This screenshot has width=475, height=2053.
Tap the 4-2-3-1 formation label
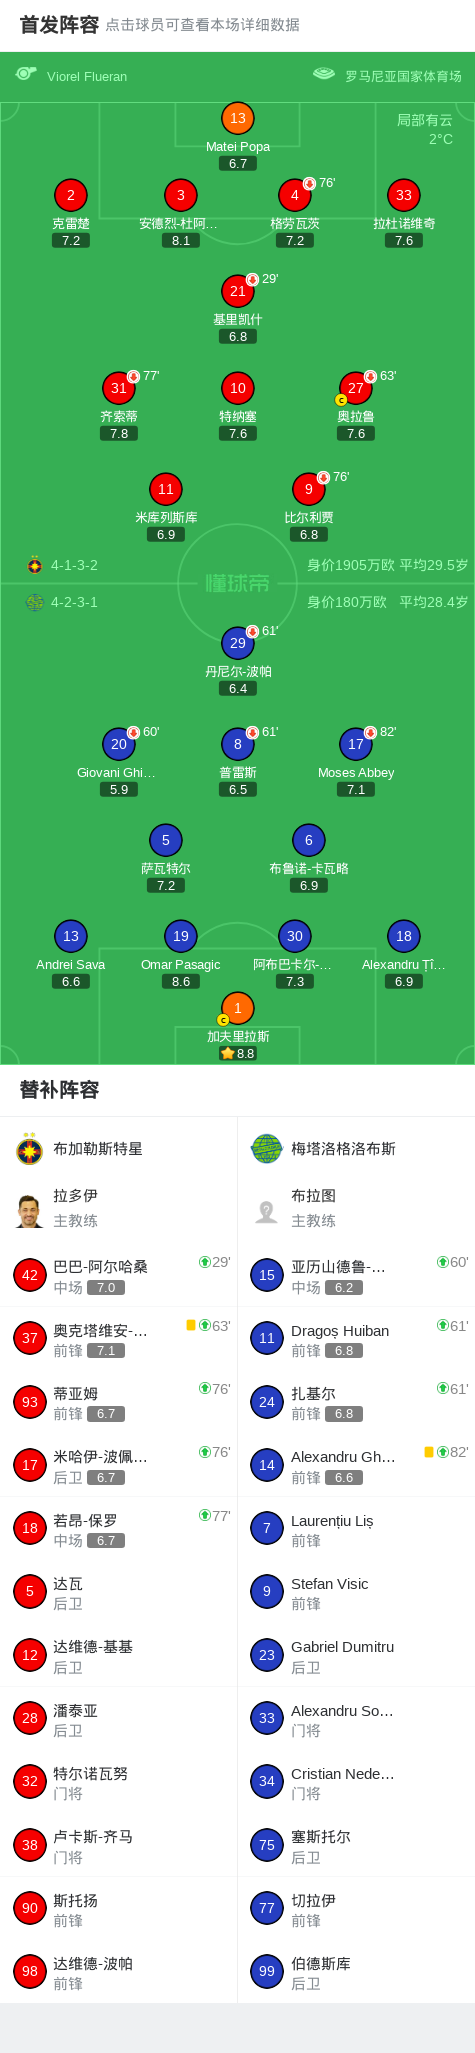(74, 602)
